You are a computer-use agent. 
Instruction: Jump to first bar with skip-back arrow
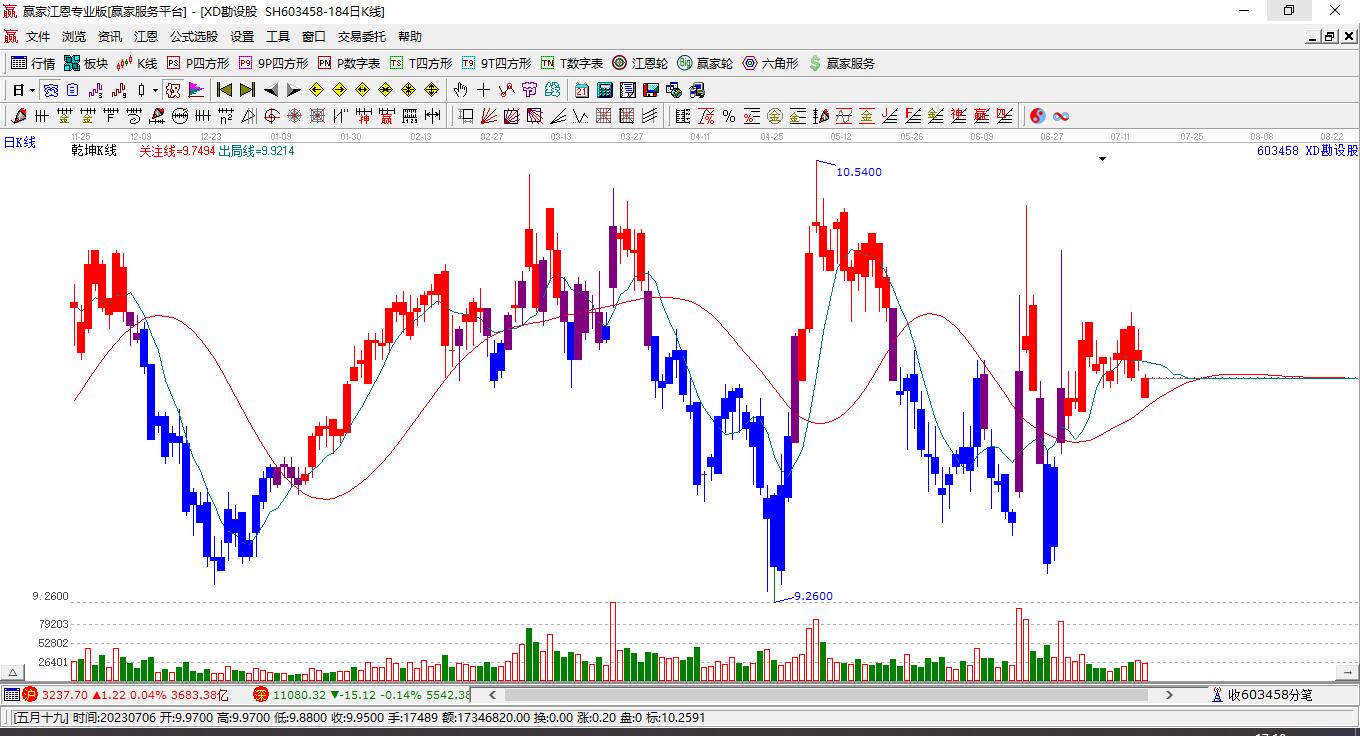(x=224, y=90)
